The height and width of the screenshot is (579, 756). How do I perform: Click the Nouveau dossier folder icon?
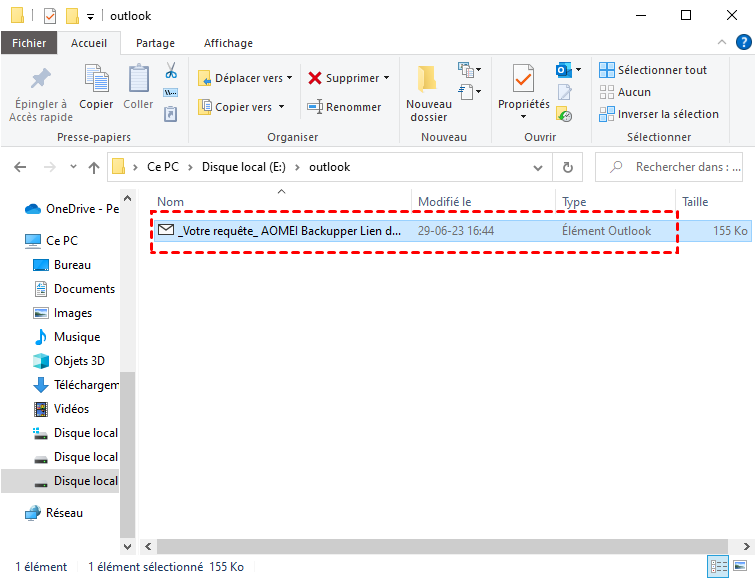[x=428, y=79]
